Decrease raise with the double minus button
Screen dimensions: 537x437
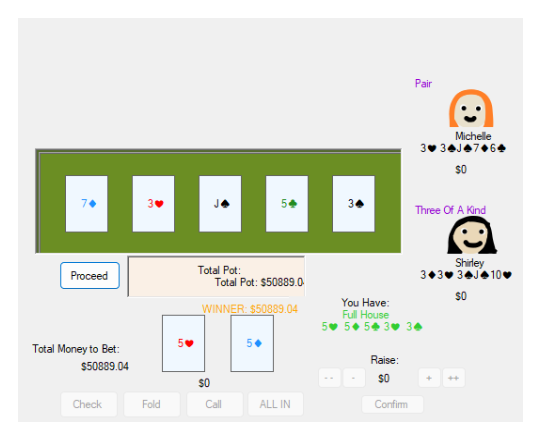click(329, 378)
